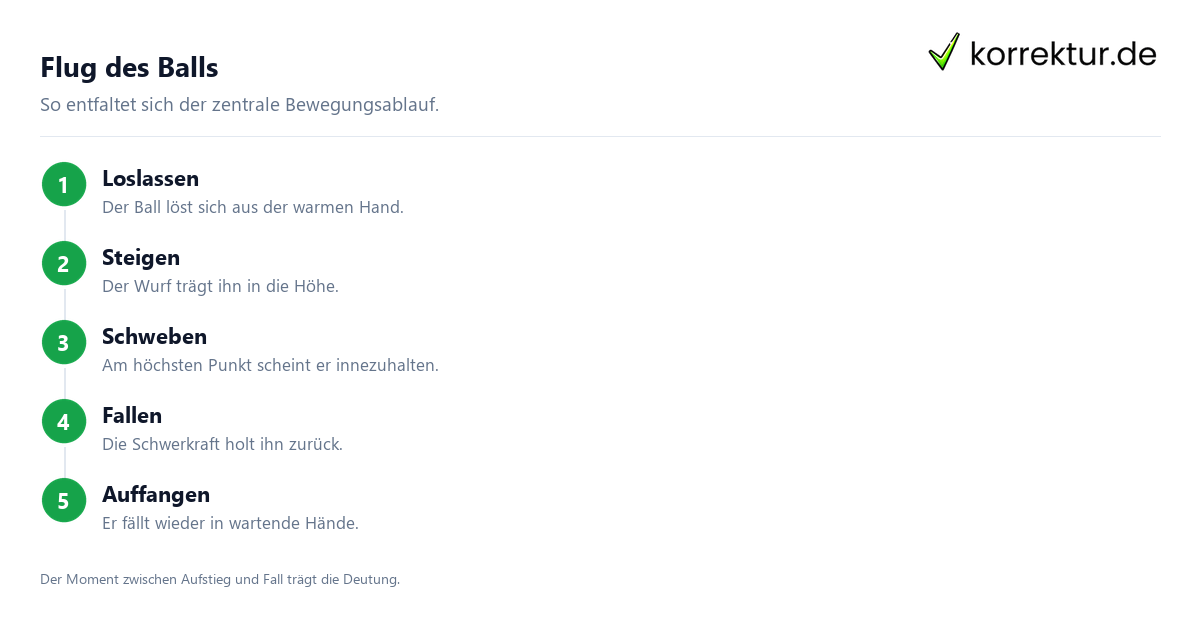Select the step 4 number badge
Image resolution: width=1200 pixels, height=630 pixels.
(x=64, y=421)
